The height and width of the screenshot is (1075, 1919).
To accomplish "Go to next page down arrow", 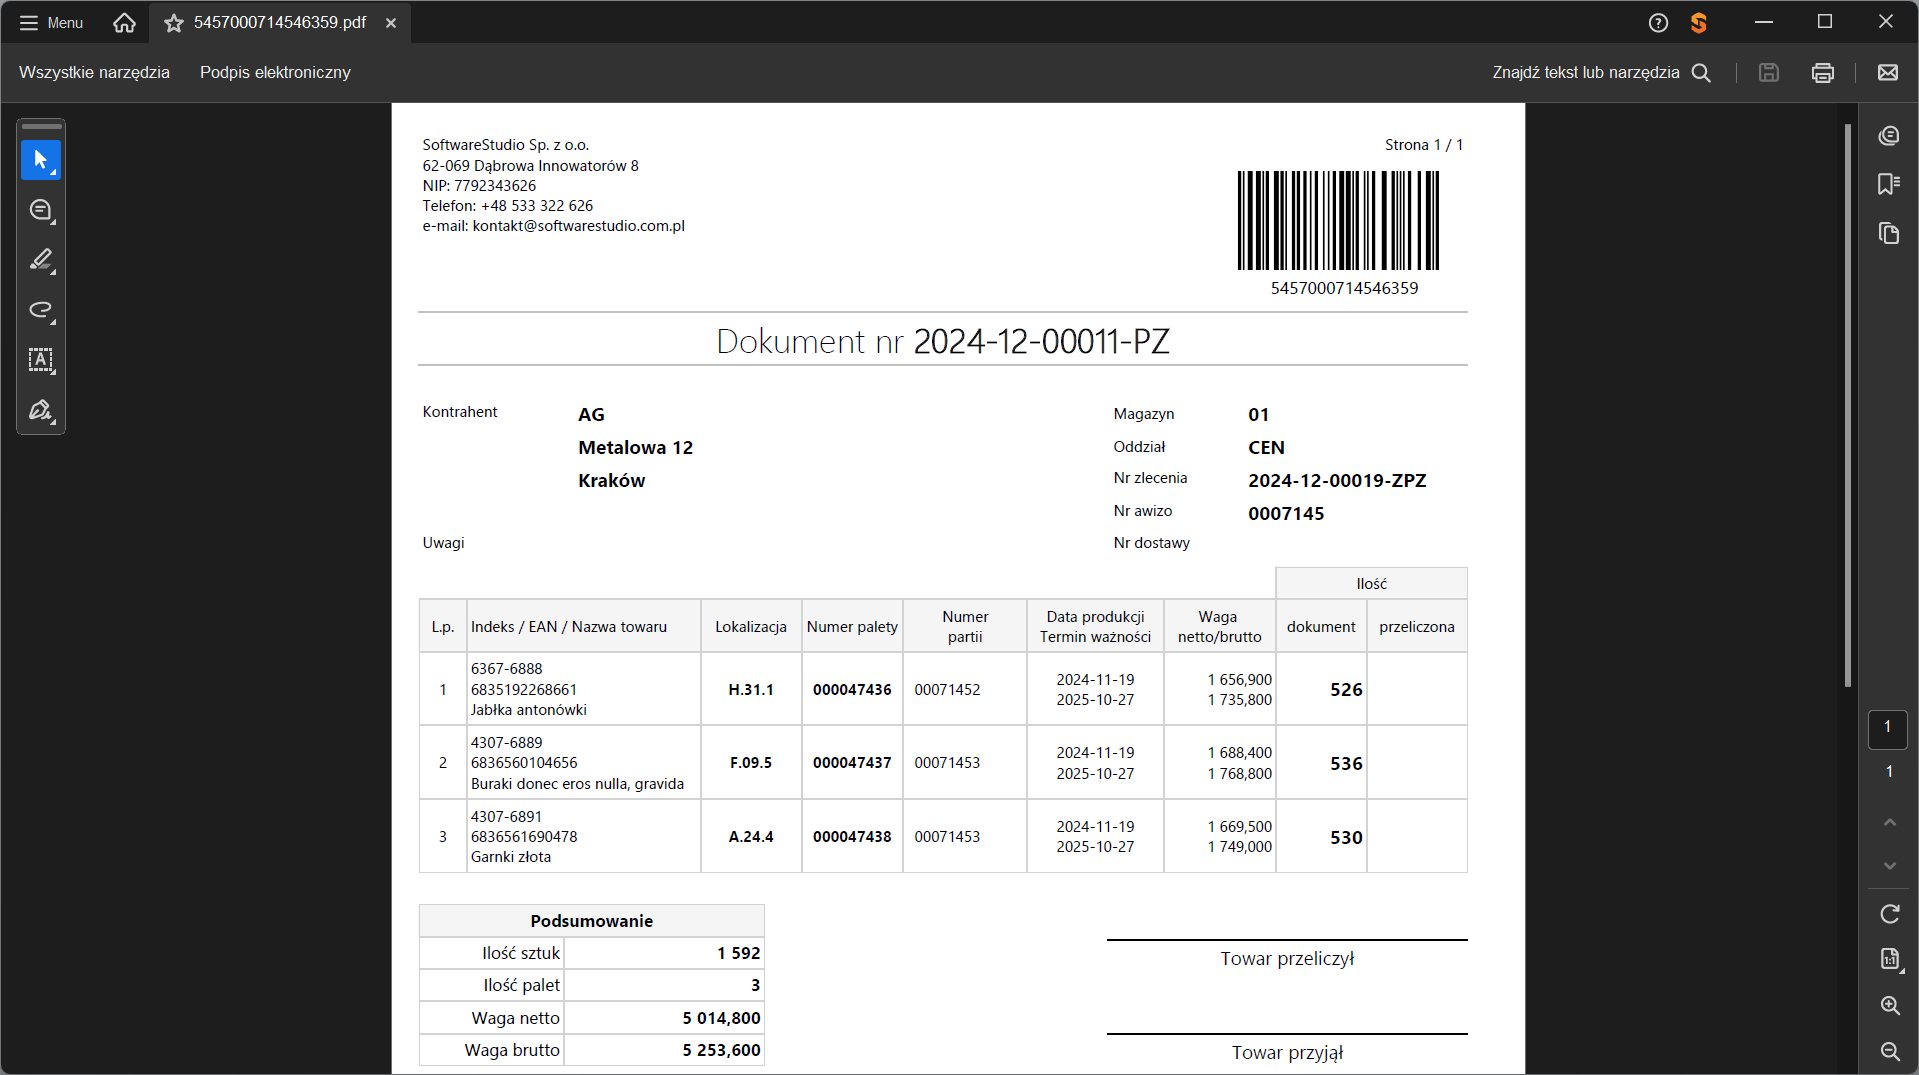I will click(1889, 865).
